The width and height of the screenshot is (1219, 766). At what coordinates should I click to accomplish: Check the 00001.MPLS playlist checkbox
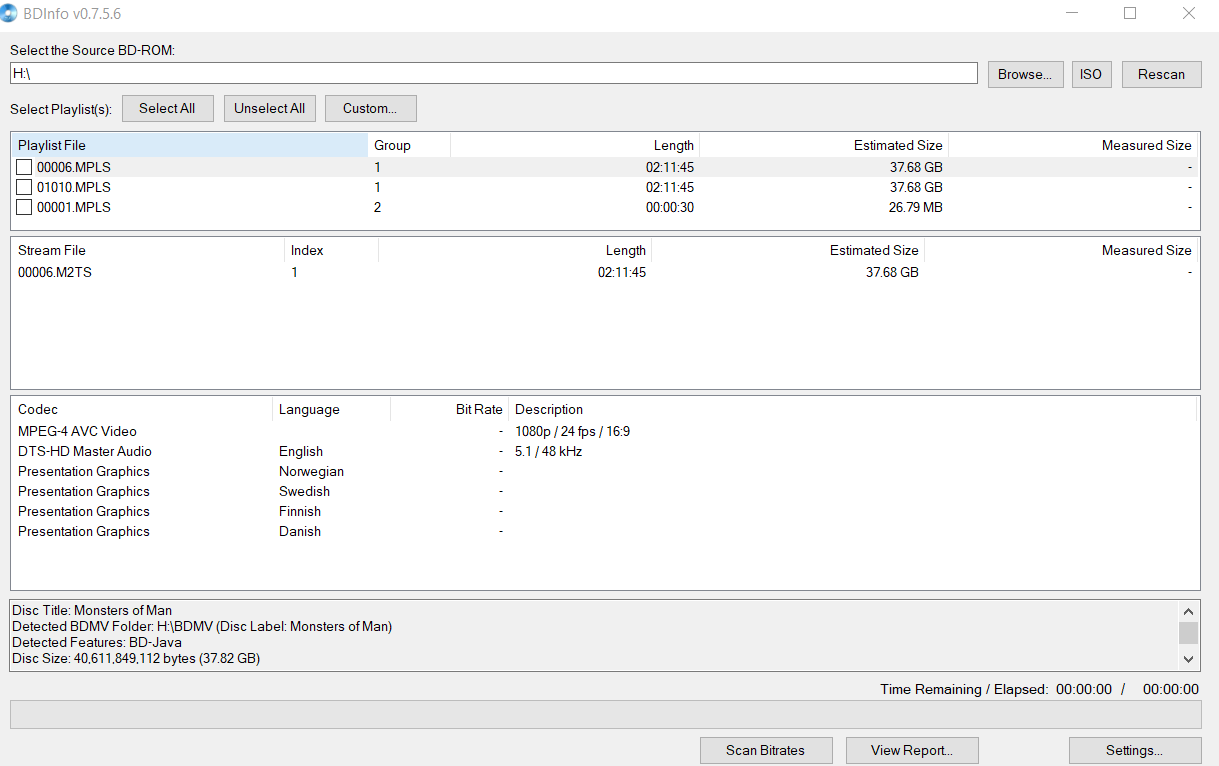coord(24,207)
